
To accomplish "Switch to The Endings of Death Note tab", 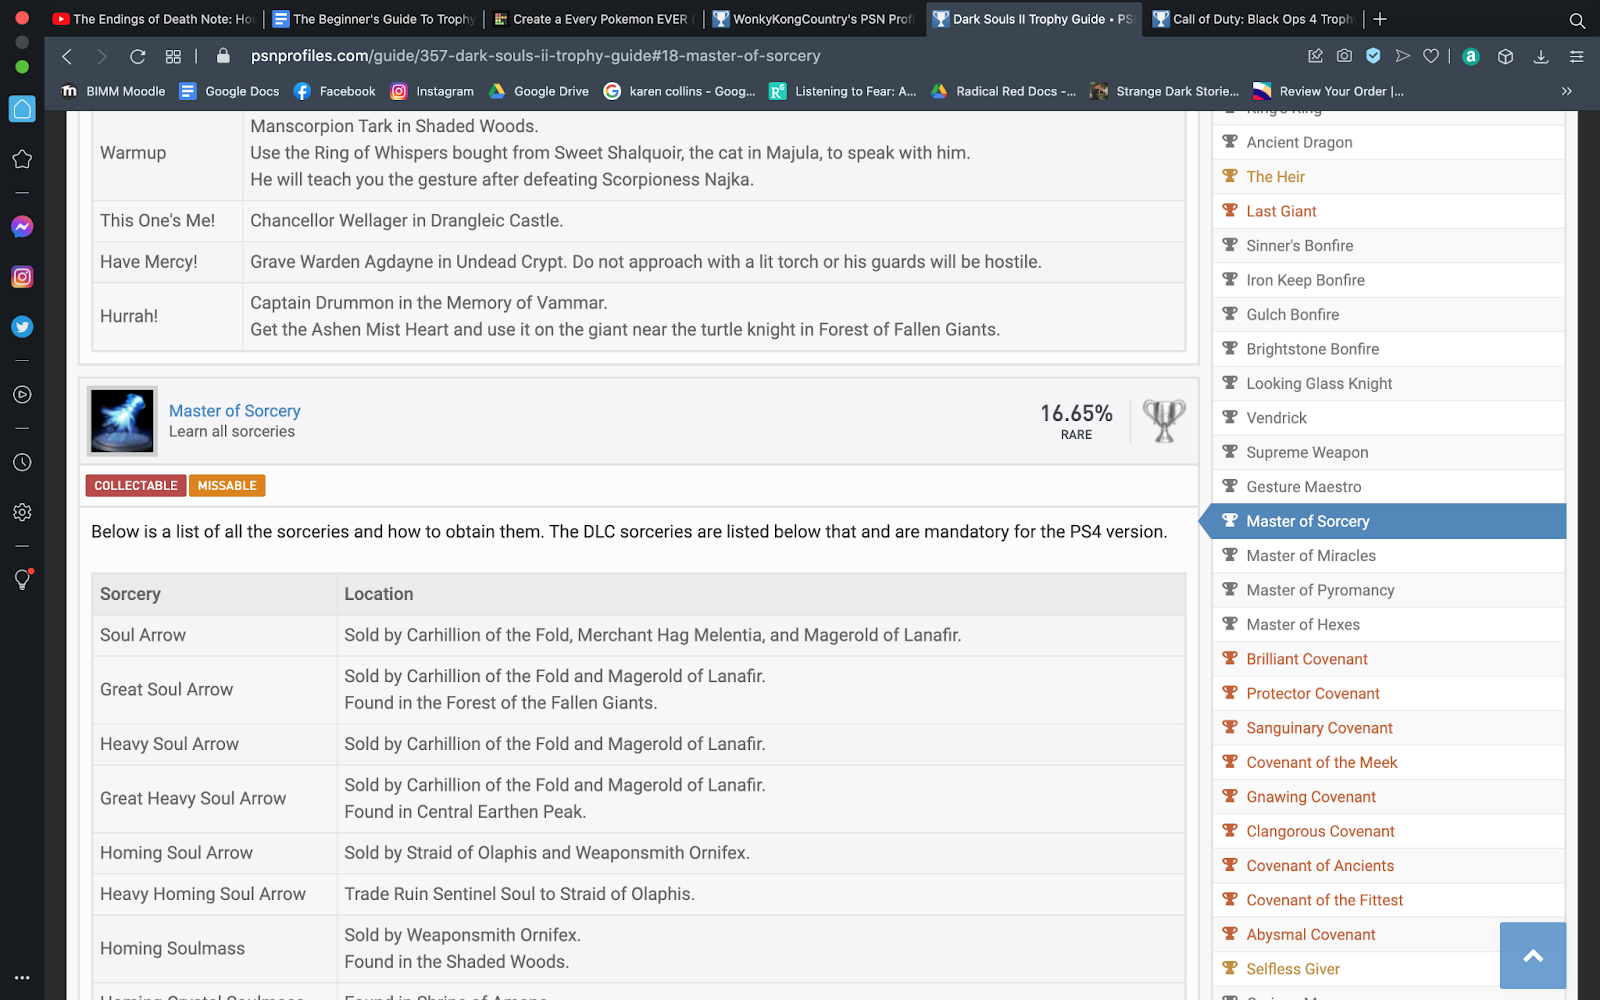I will pyautogui.click(x=154, y=19).
